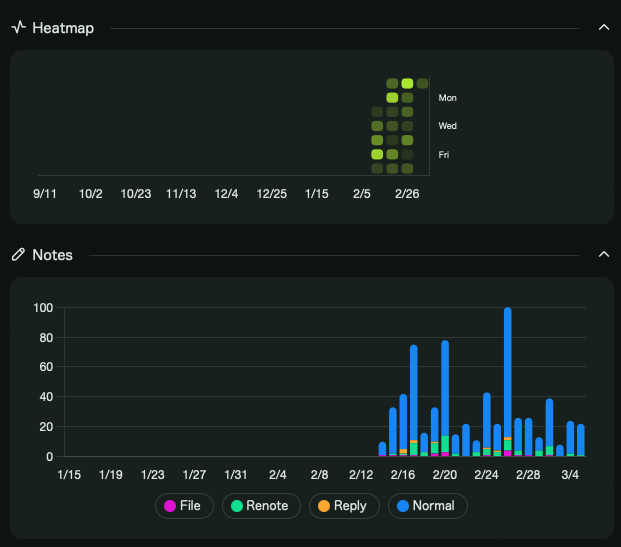Collapse the Notes section chevron
Viewport: 621px width, 547px height.
pyautogui.click(x=604, y=254)
